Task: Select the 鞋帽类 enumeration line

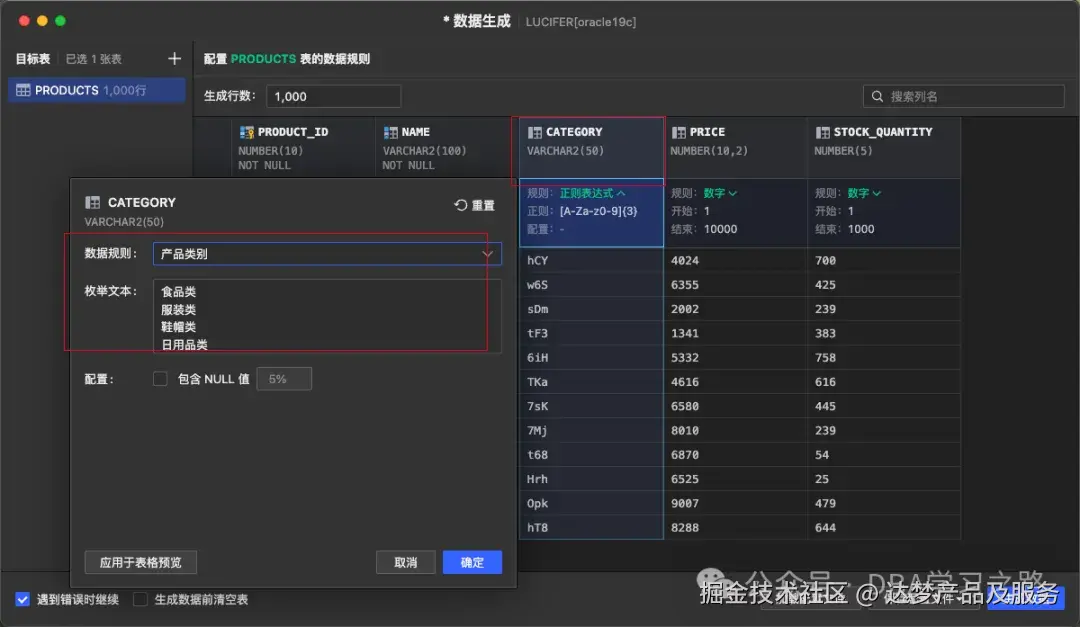Action: point(178,327)
